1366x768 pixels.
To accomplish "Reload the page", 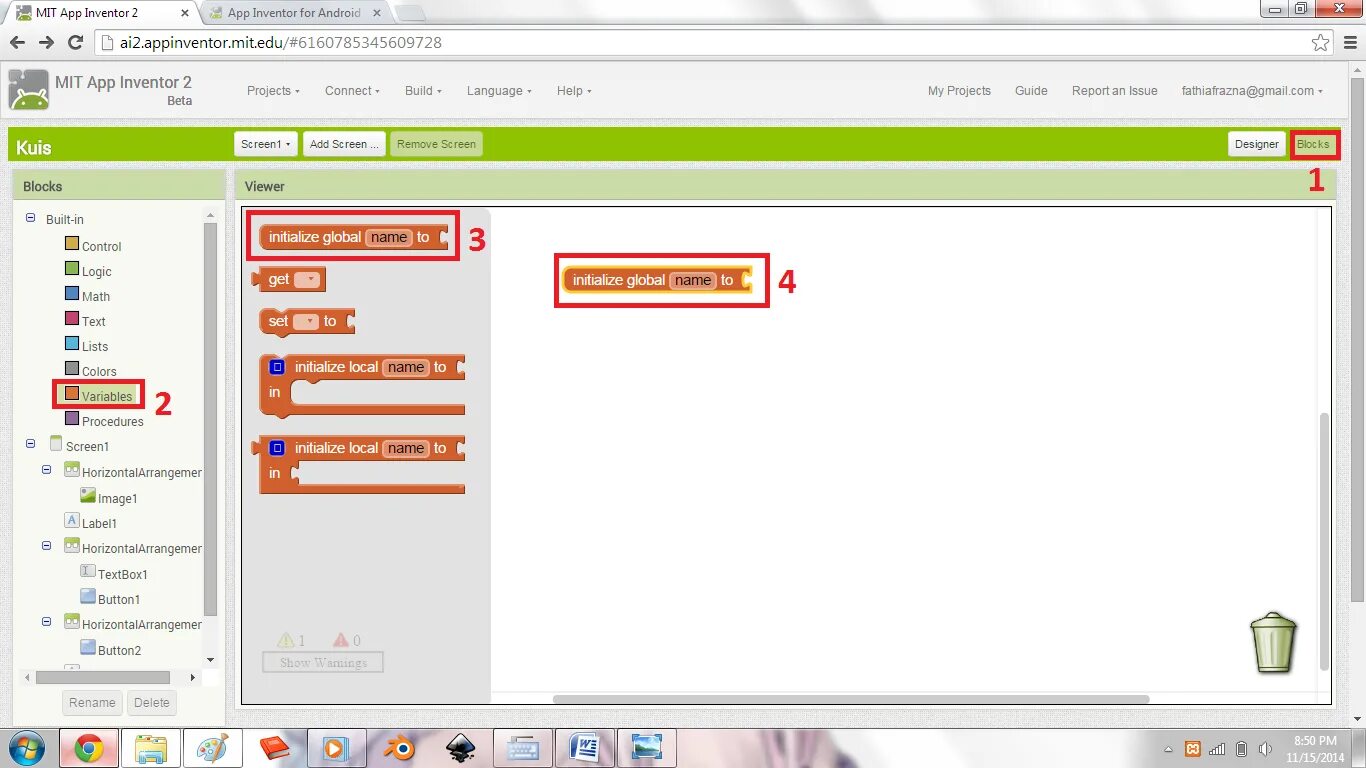I will tap(75, 42).
